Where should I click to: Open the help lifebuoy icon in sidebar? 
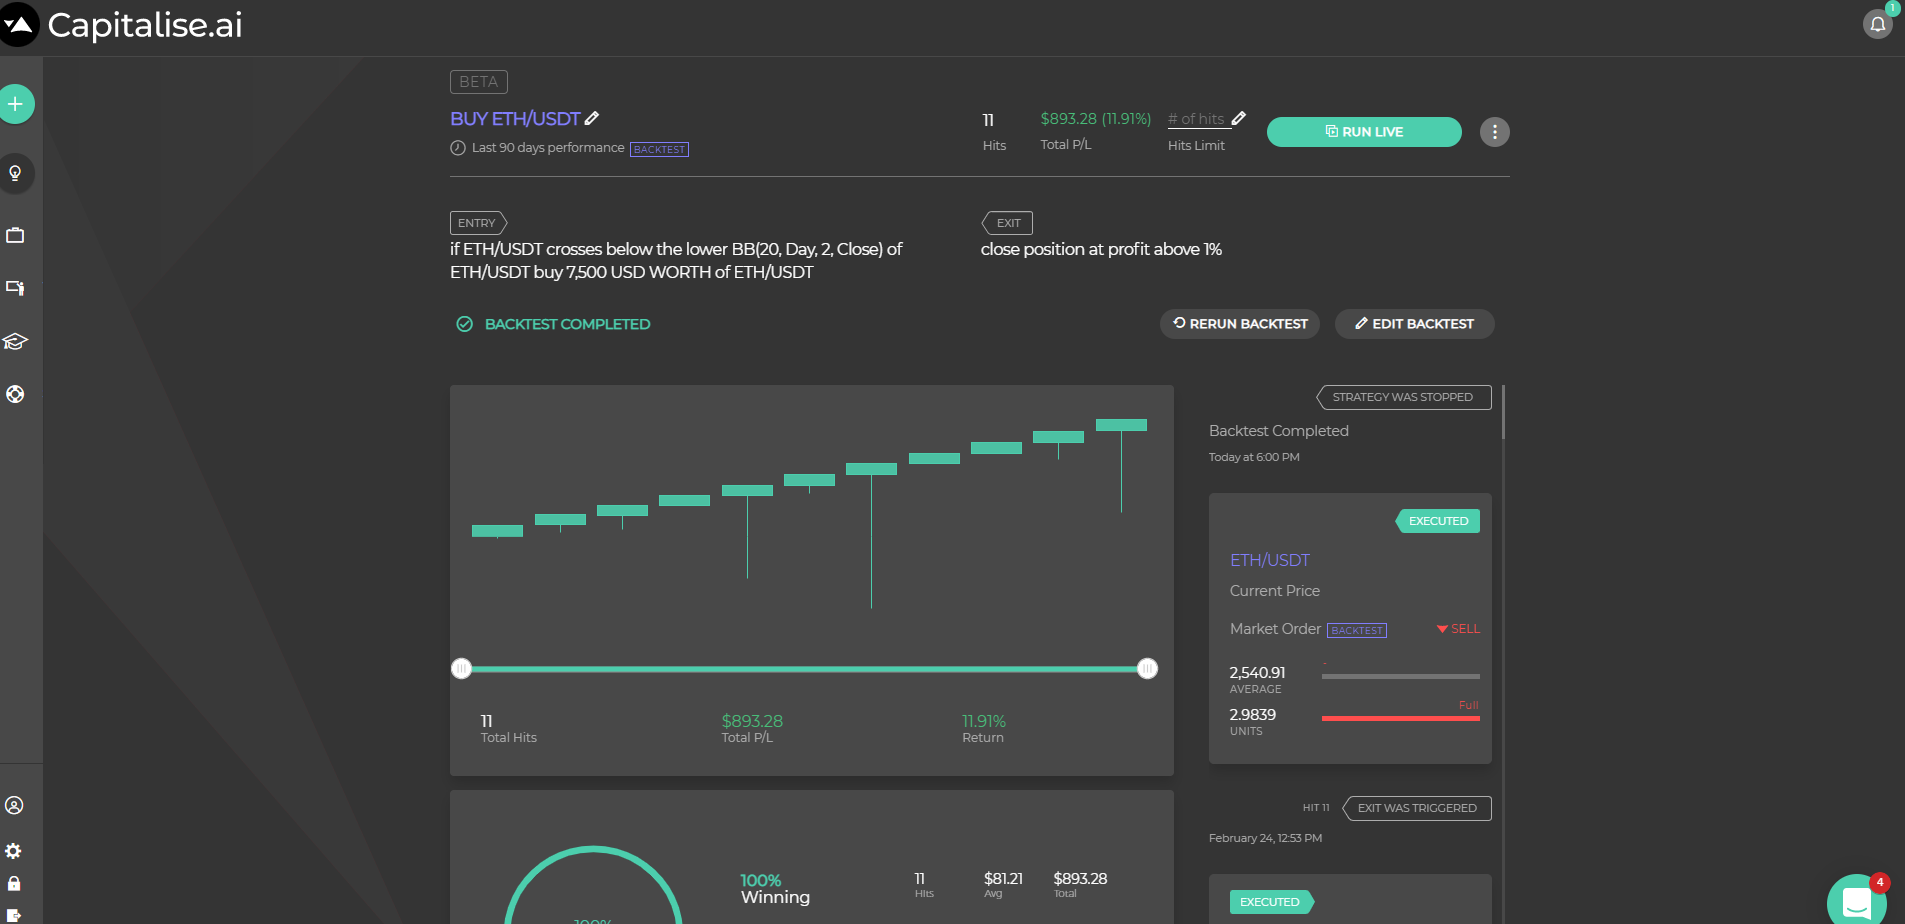[15, 394]
